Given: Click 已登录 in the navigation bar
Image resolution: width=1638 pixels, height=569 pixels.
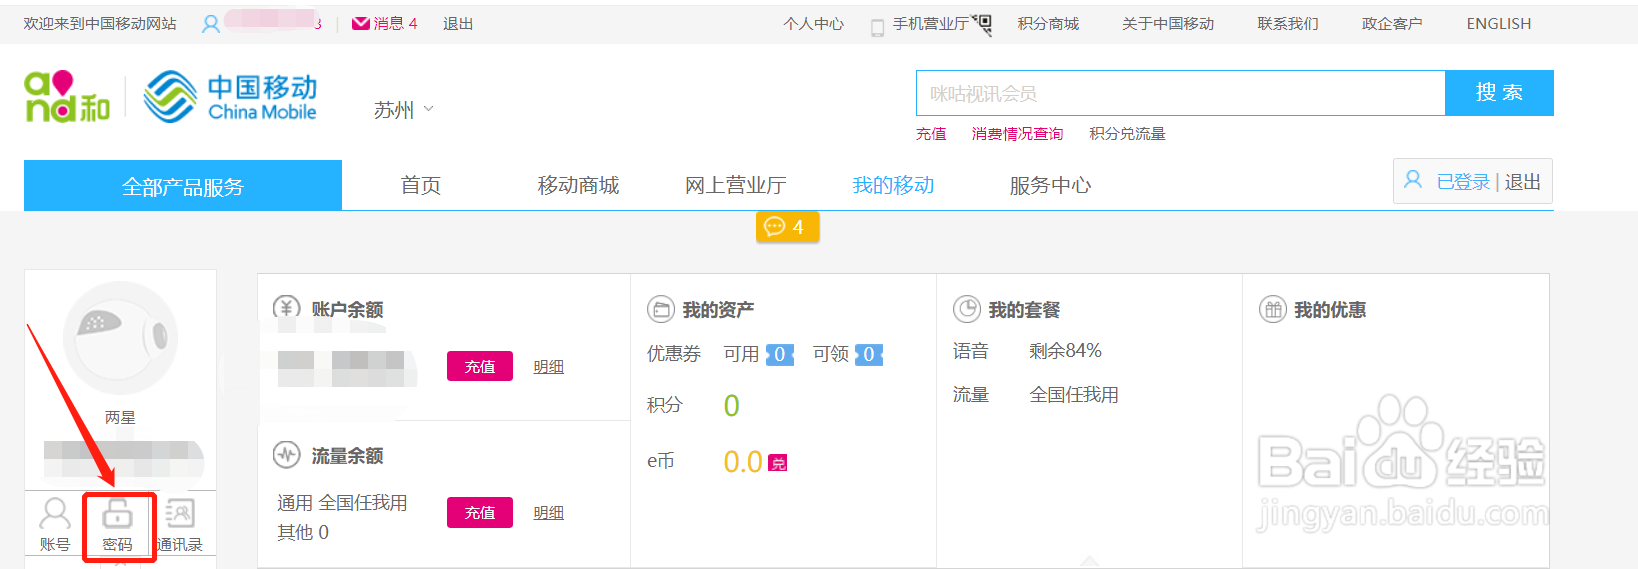Looking at the screenshot, I should [1464, 182].
